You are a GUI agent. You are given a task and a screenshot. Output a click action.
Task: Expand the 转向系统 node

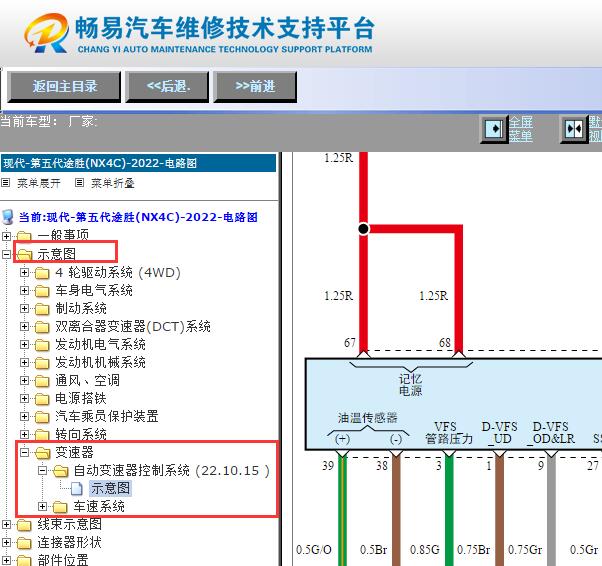pos(24,434)
